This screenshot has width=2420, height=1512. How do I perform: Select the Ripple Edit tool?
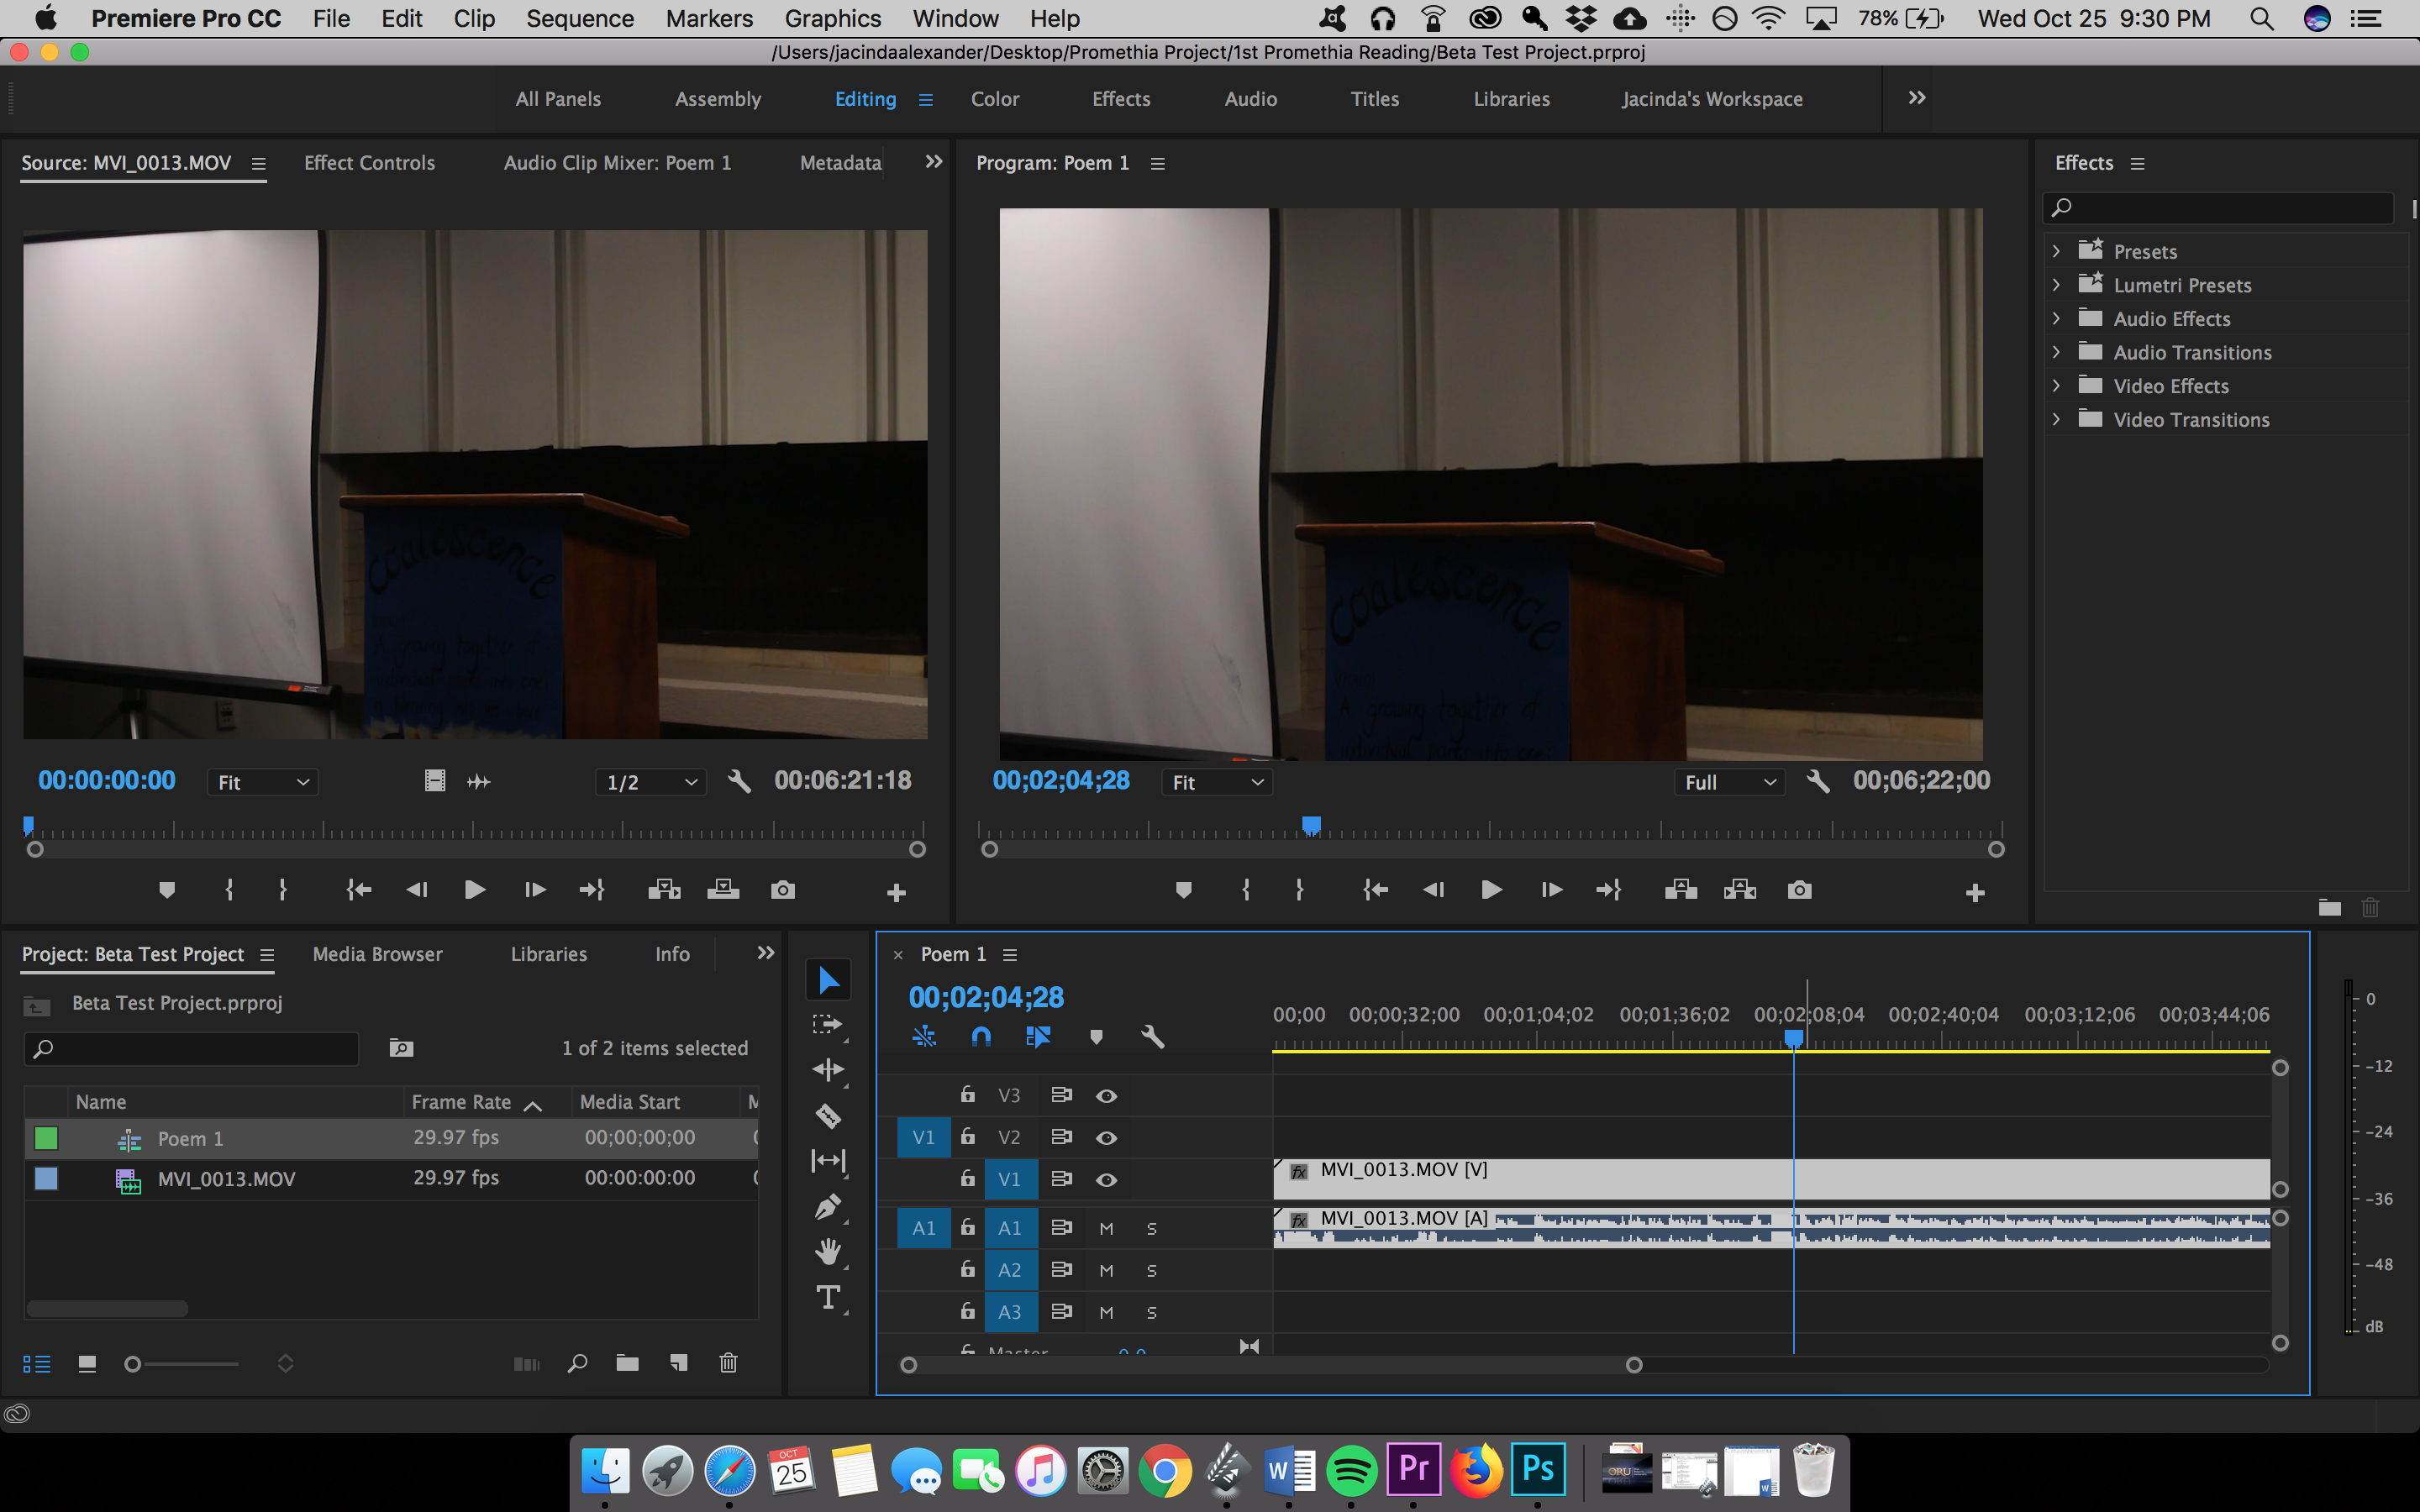(x=828, y=1069)
